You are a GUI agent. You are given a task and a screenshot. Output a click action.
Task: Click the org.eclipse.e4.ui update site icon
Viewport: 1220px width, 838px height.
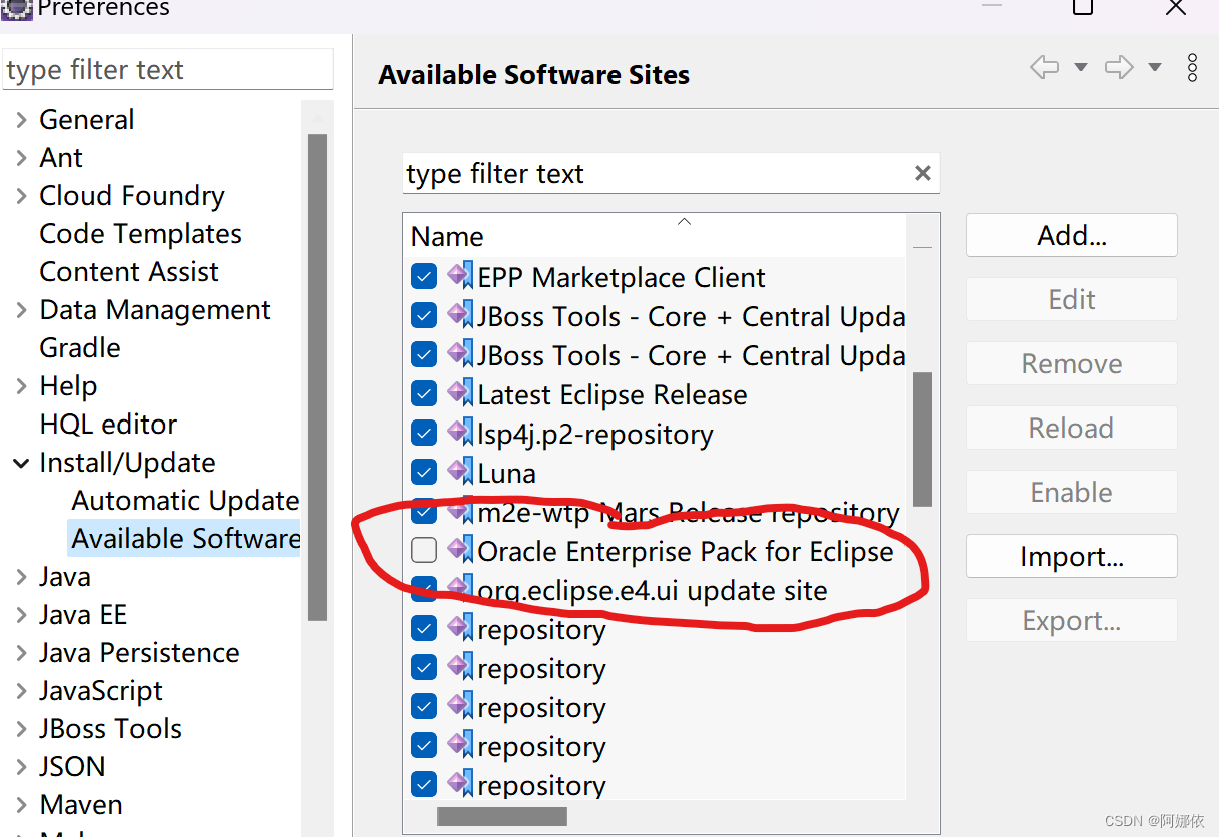(x=460, y=589)
